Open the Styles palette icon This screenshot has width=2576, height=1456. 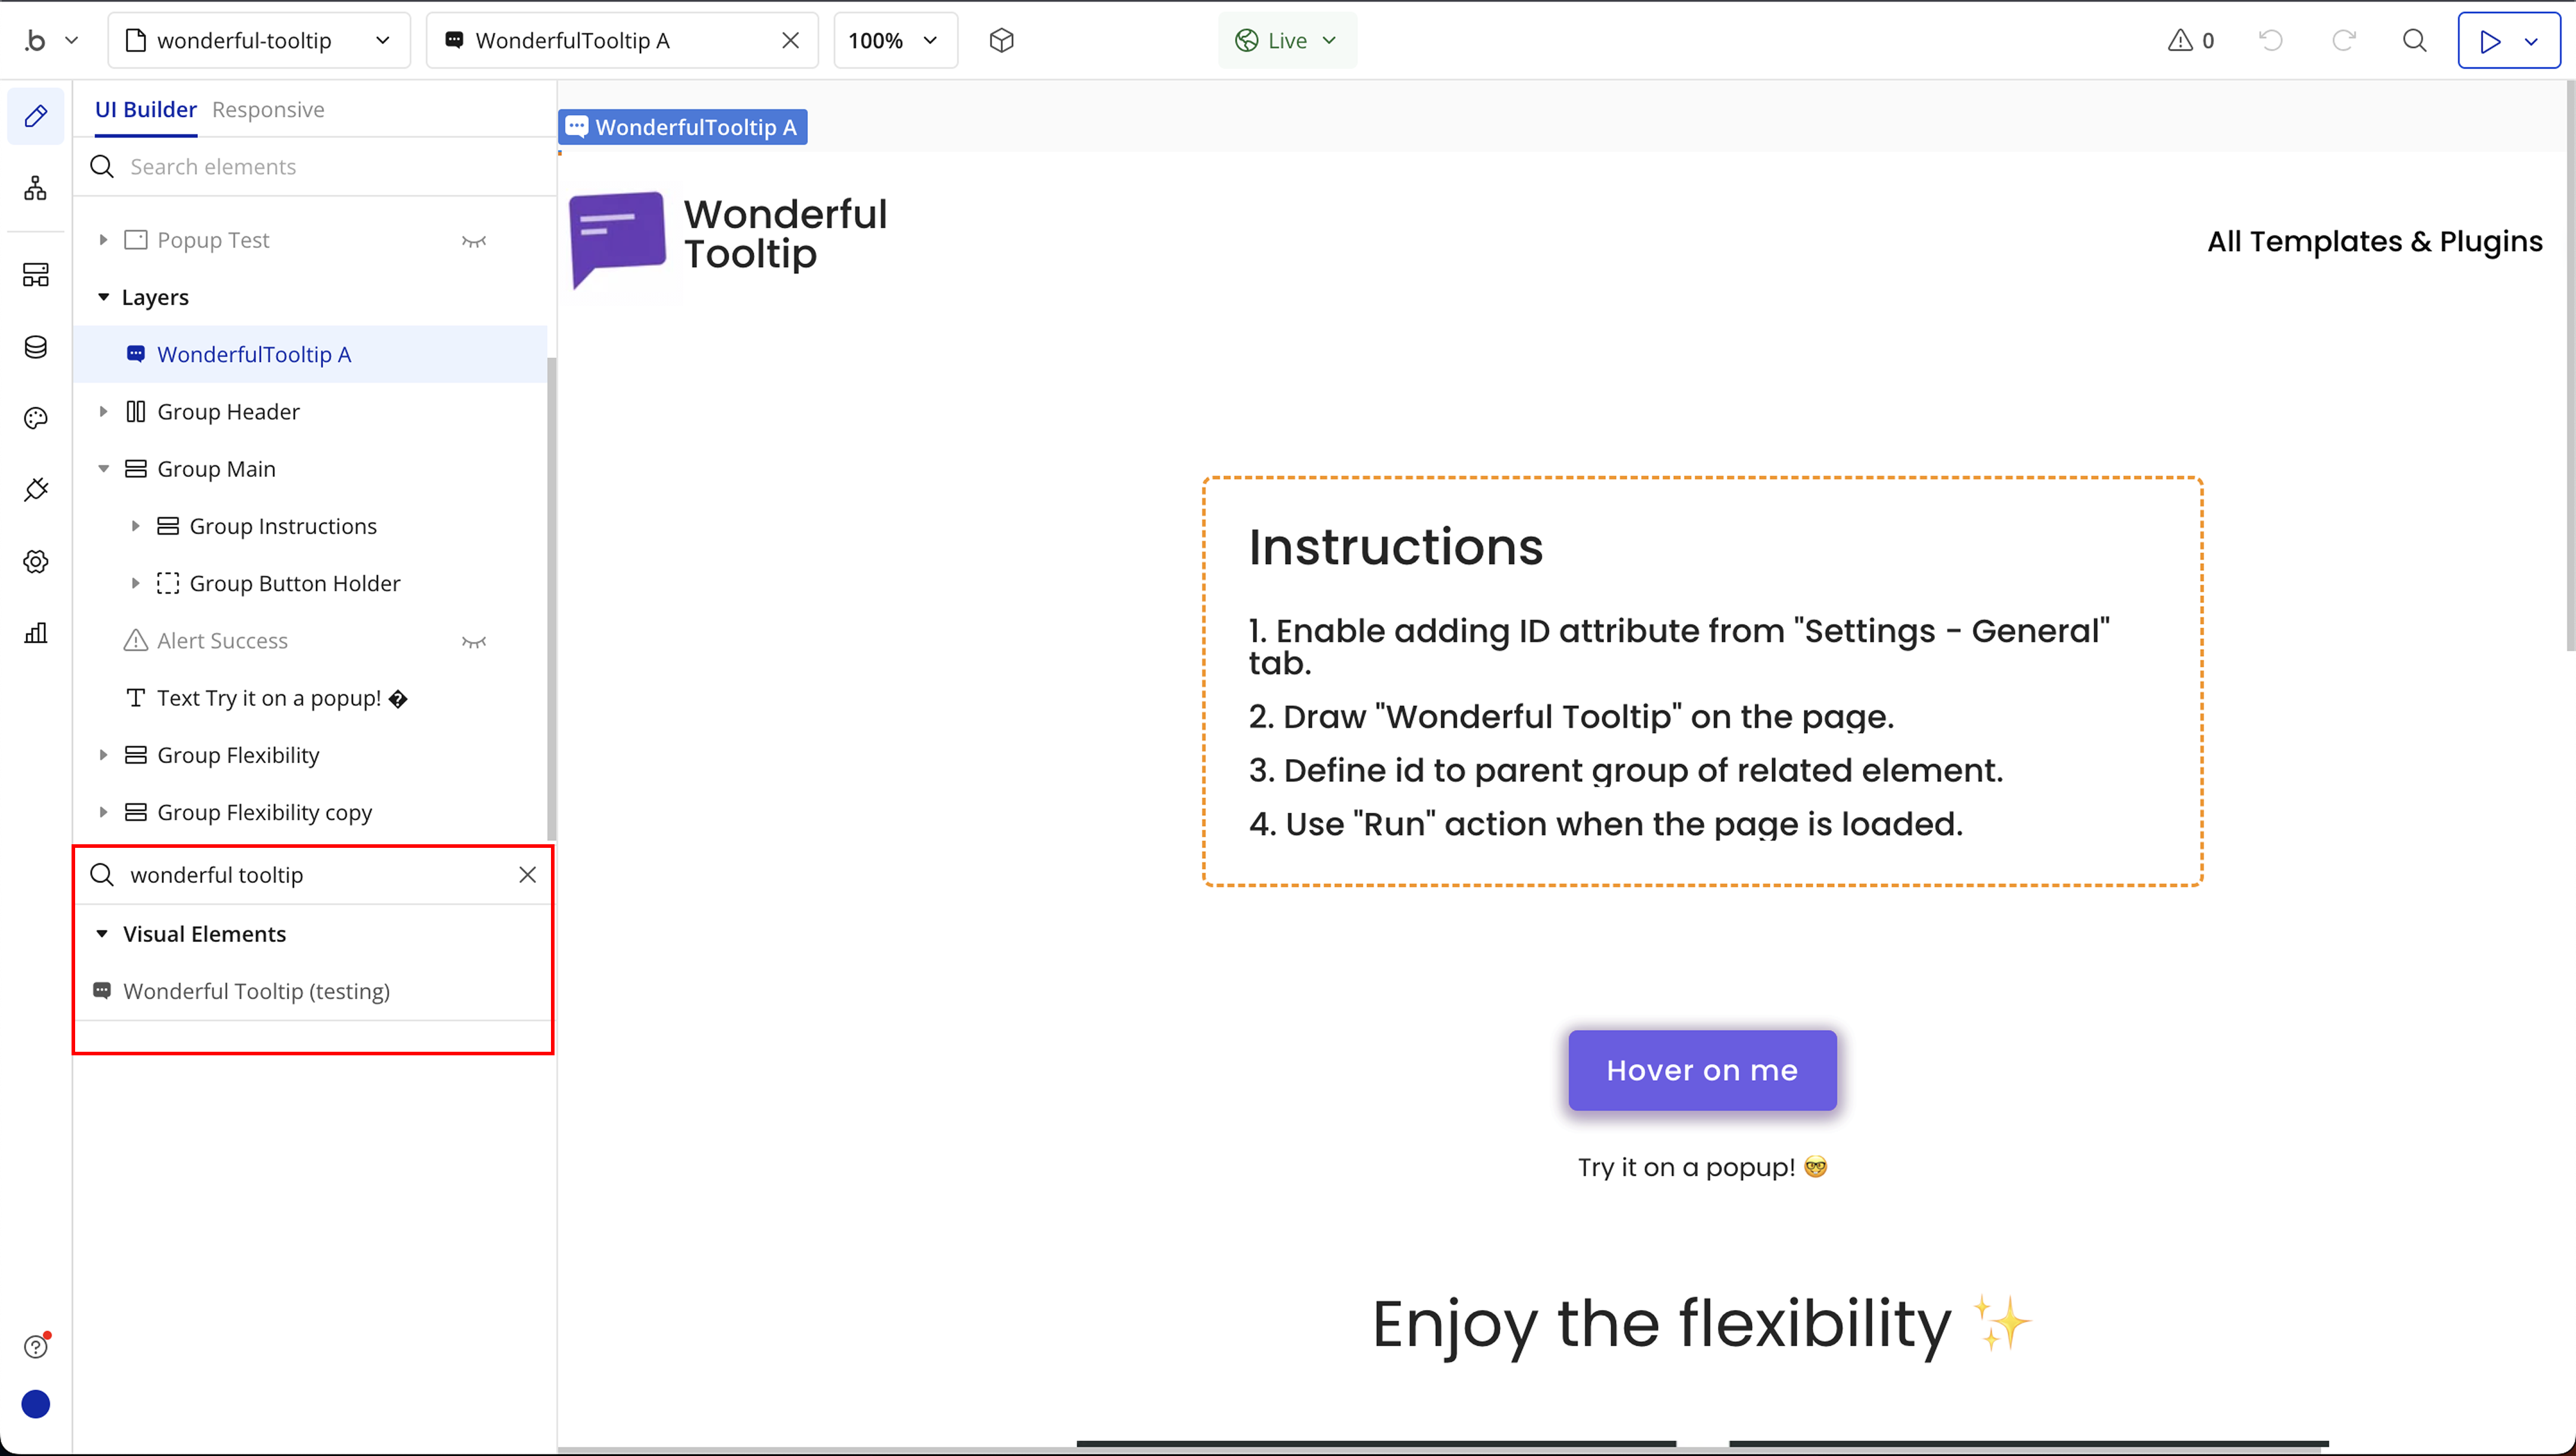click(36, 418)
